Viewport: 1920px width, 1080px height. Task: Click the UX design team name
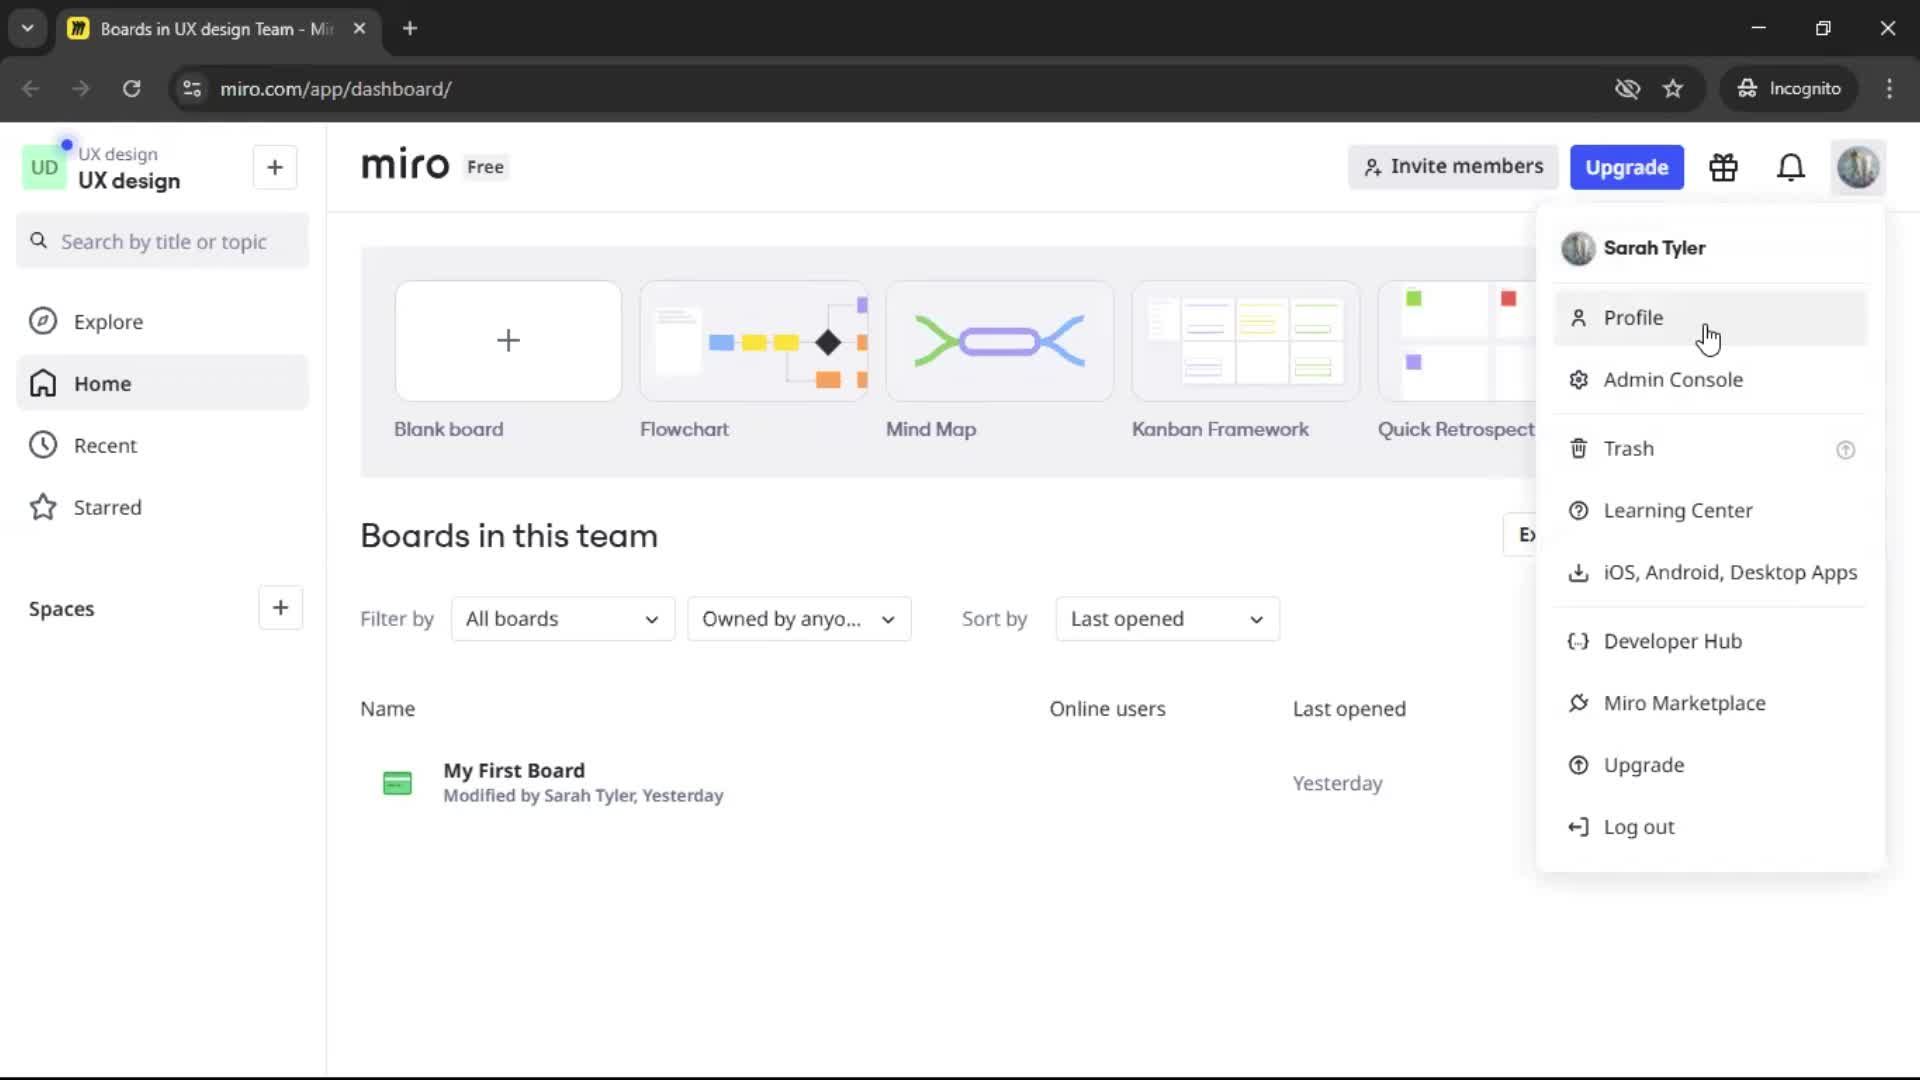point(129,181)
